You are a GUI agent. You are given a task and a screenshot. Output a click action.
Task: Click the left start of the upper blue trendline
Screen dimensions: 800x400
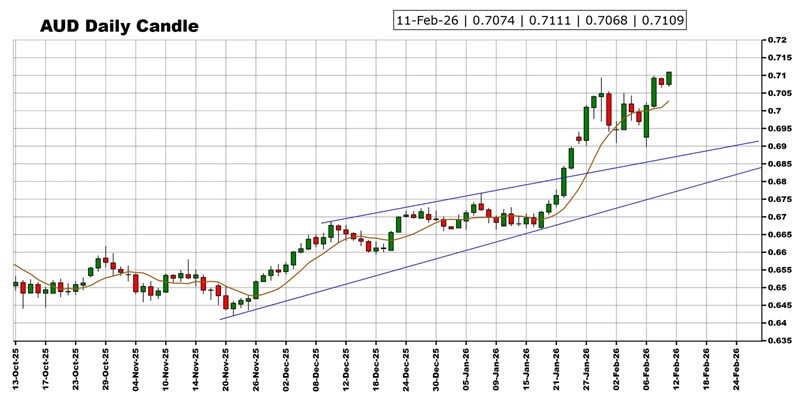[322, 222]
